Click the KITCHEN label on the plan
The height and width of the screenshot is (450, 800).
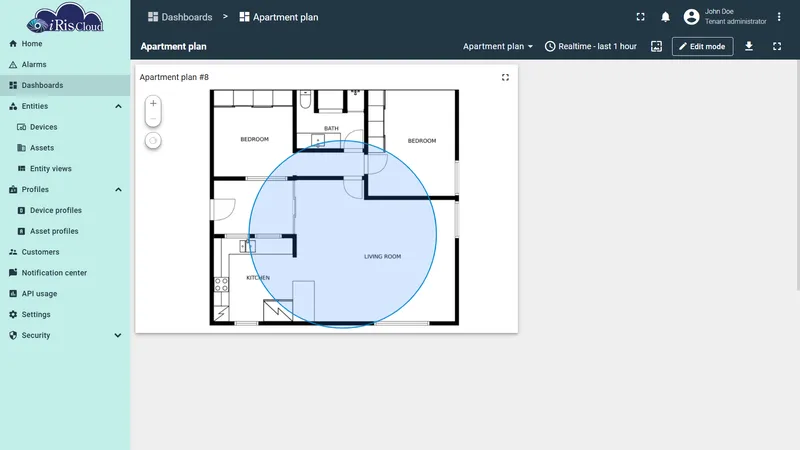tap(258, 278)
